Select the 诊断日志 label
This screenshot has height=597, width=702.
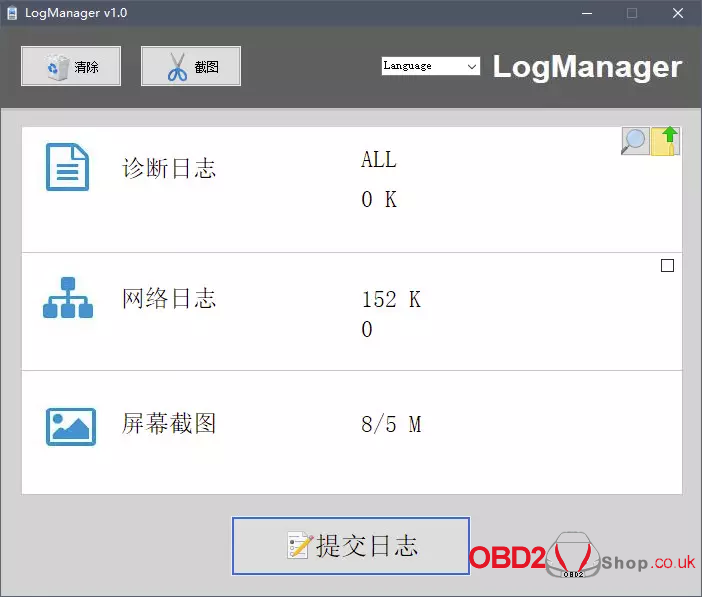pos(169,168)
